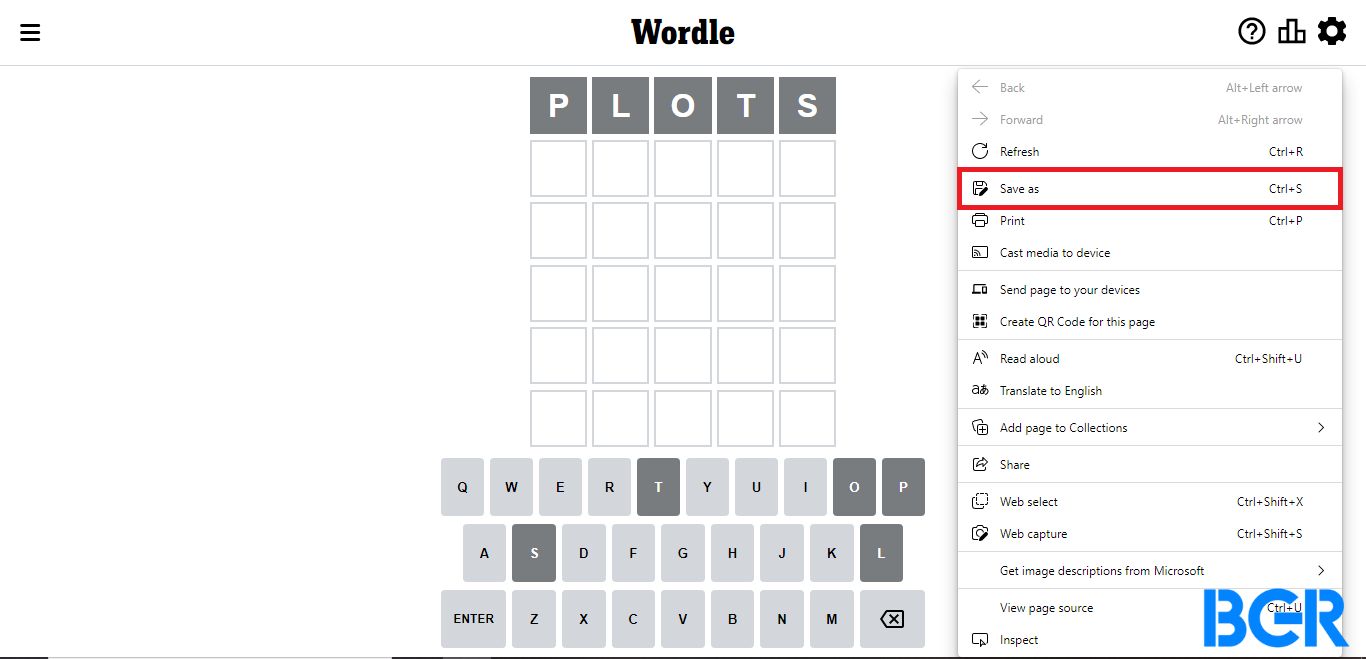Click the first empty tile in row two
1366x659 pixels.
[x=558, y=168]
